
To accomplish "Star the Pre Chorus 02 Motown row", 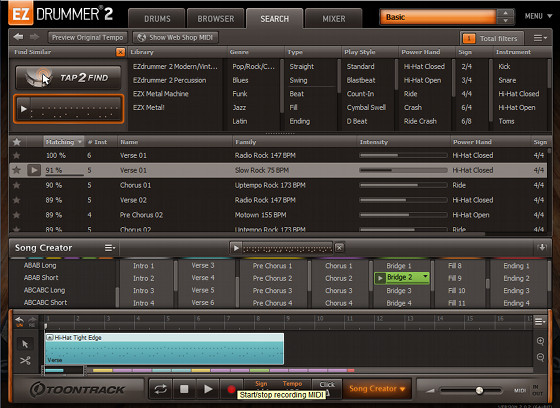I will (16, 215).
